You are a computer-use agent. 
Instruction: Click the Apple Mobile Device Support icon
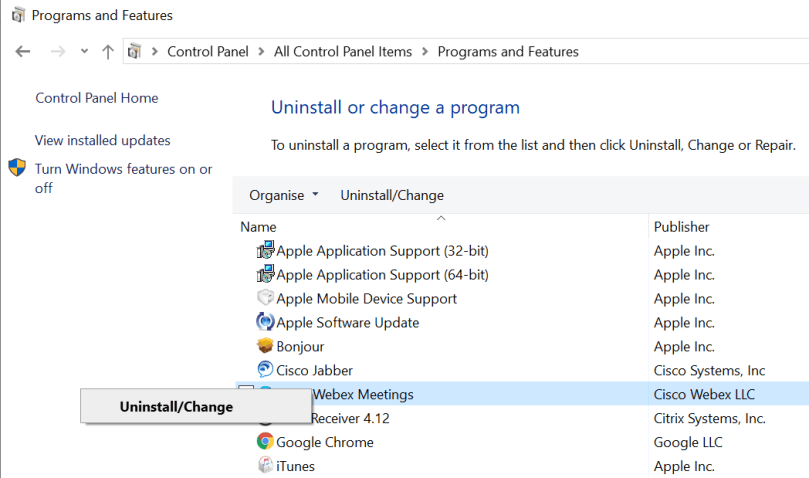pyautogui.click(x=266, y=299)
